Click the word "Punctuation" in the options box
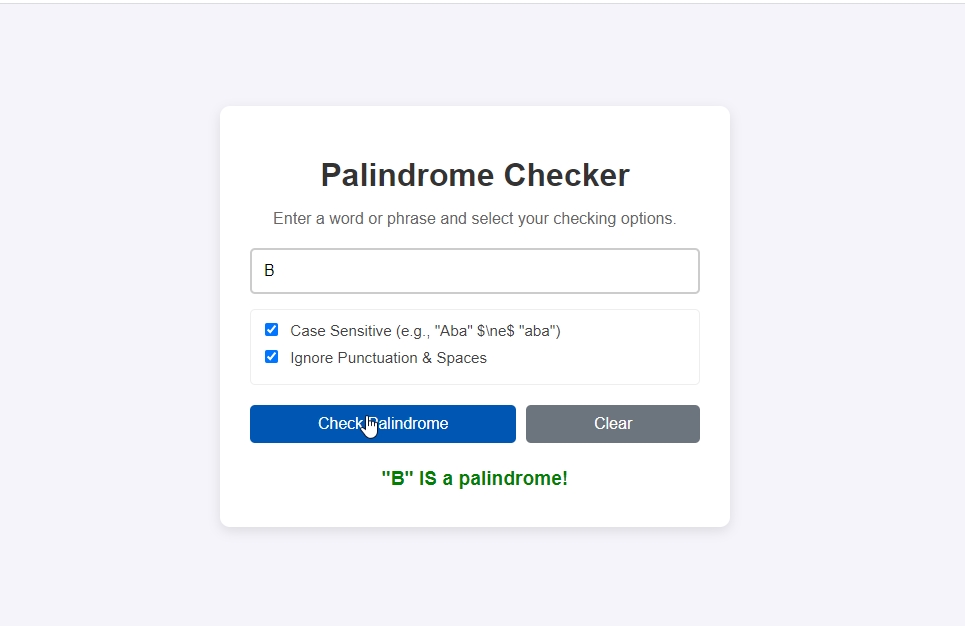Image resolution: width=965 pixels, height=626 pixels. tap(377, 358)
